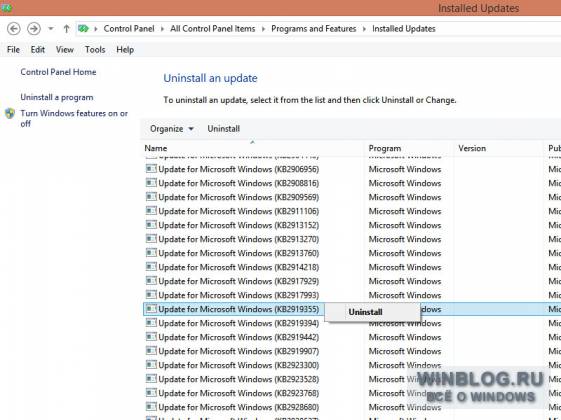
Task: Click the icon of update KB2919355
Action: coord(151,308)
